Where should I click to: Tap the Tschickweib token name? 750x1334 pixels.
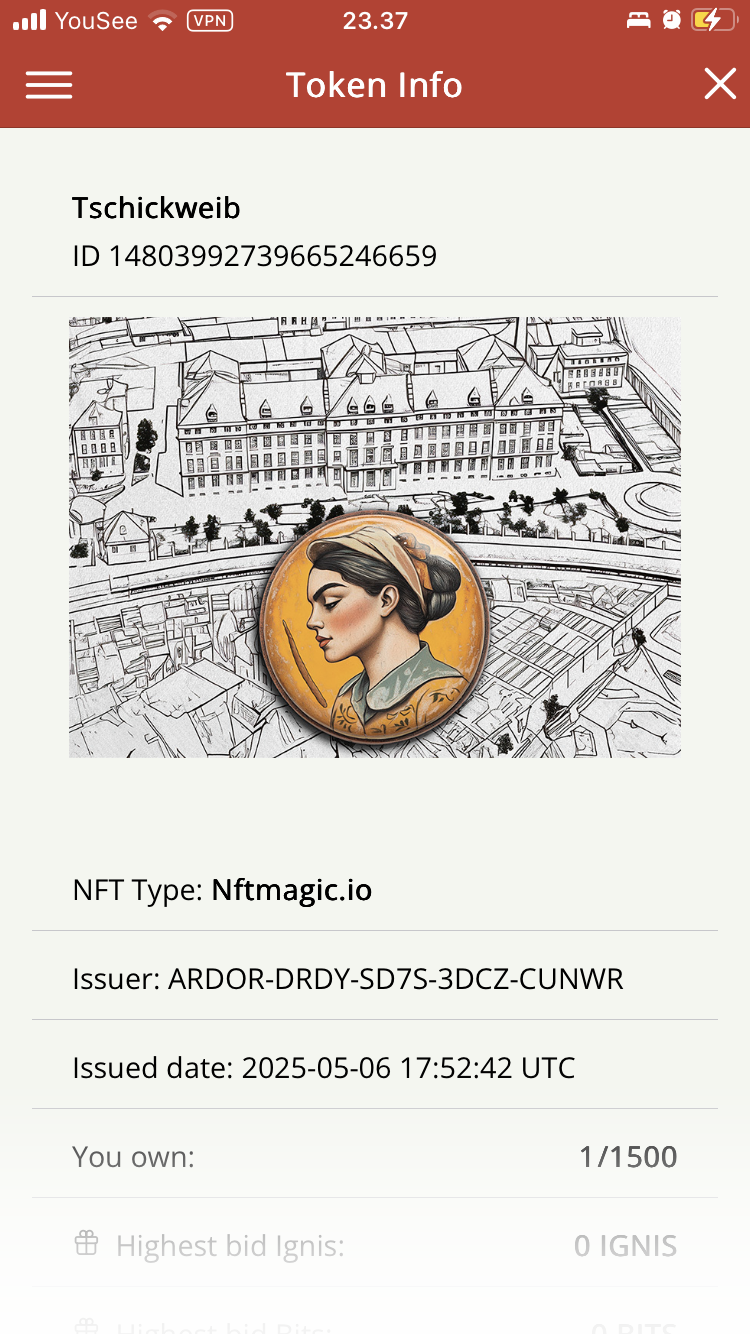pyautogui.click(x=156, y=208)
